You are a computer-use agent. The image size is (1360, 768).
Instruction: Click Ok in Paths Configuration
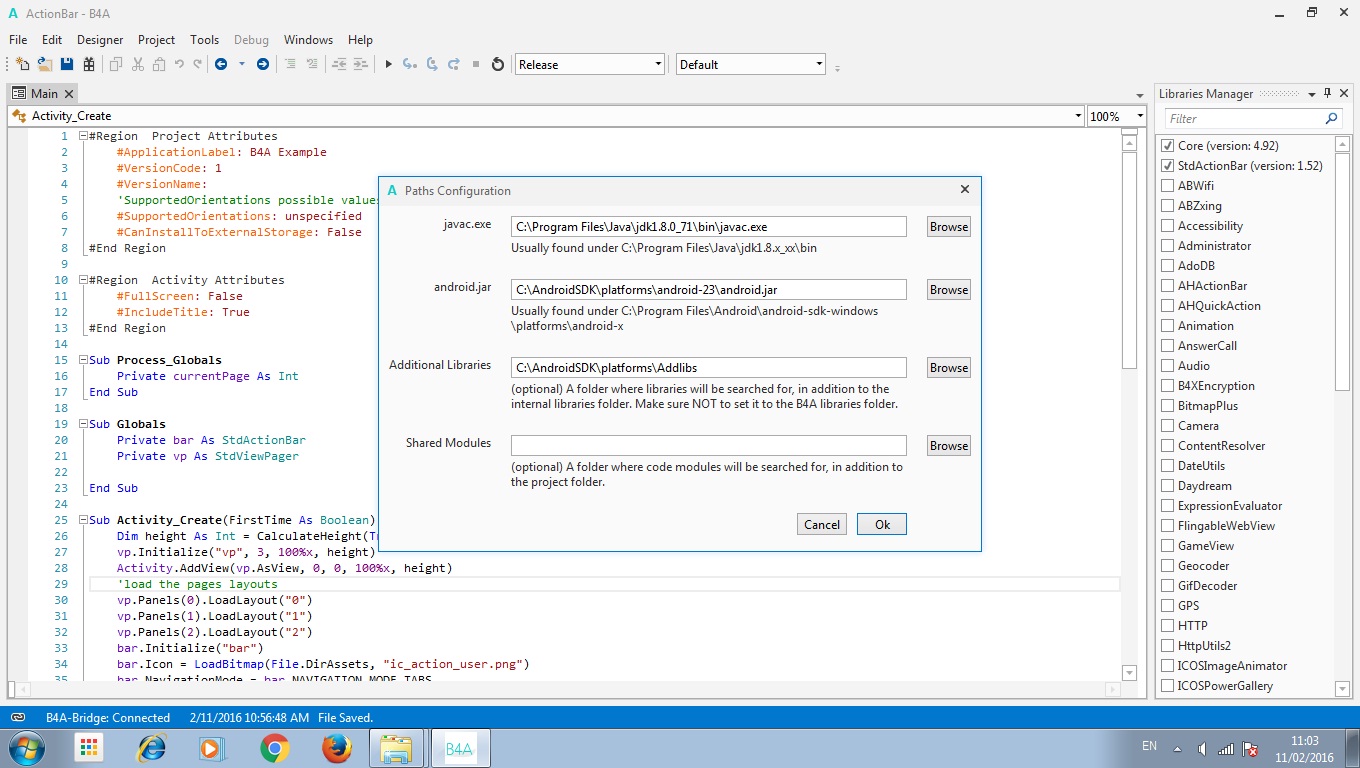tap(882, 524)
